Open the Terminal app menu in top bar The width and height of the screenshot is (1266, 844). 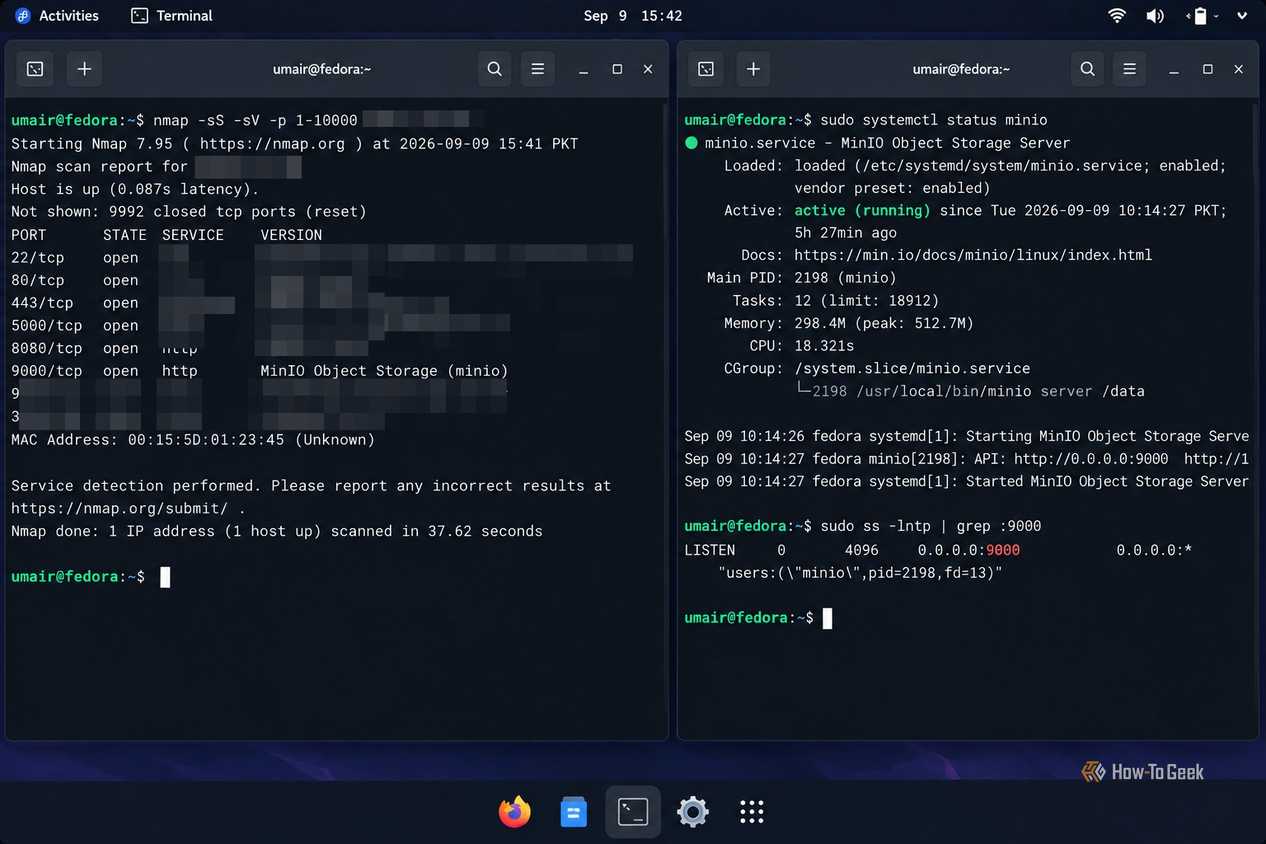172,16
